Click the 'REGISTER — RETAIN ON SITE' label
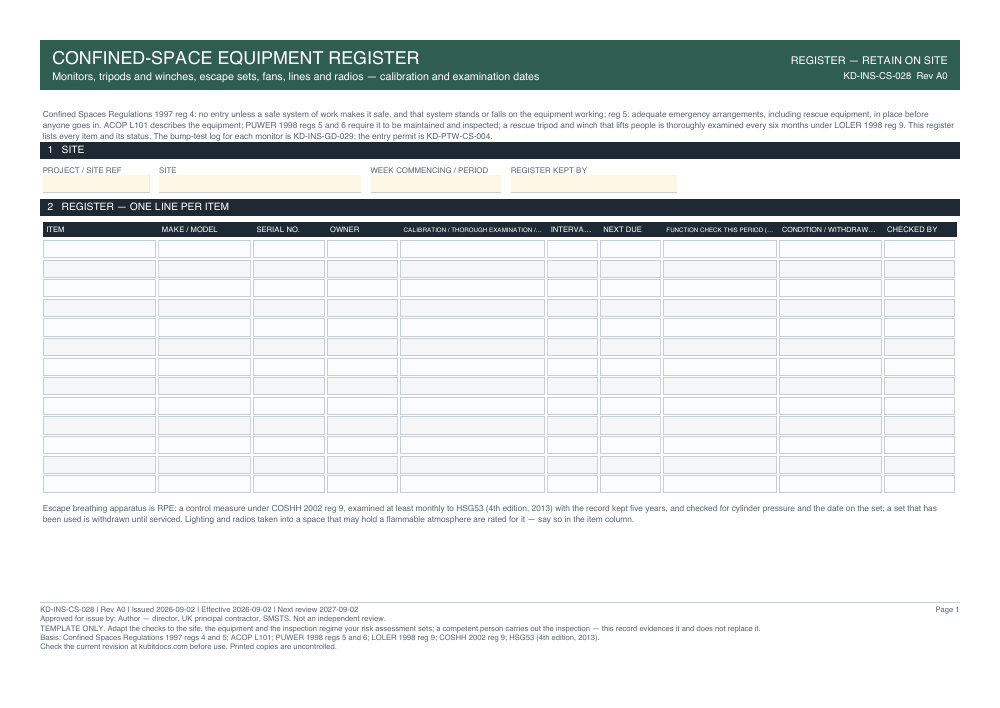 869,61
